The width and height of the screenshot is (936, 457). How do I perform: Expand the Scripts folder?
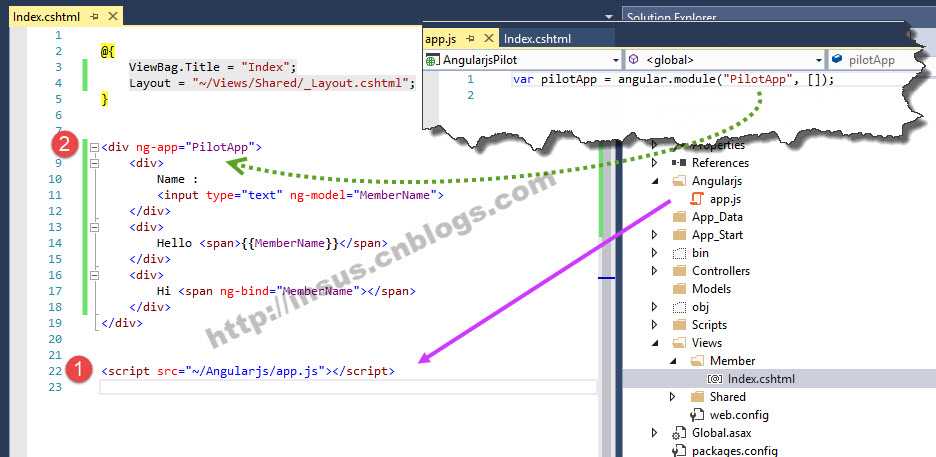(x=655, y=325)
